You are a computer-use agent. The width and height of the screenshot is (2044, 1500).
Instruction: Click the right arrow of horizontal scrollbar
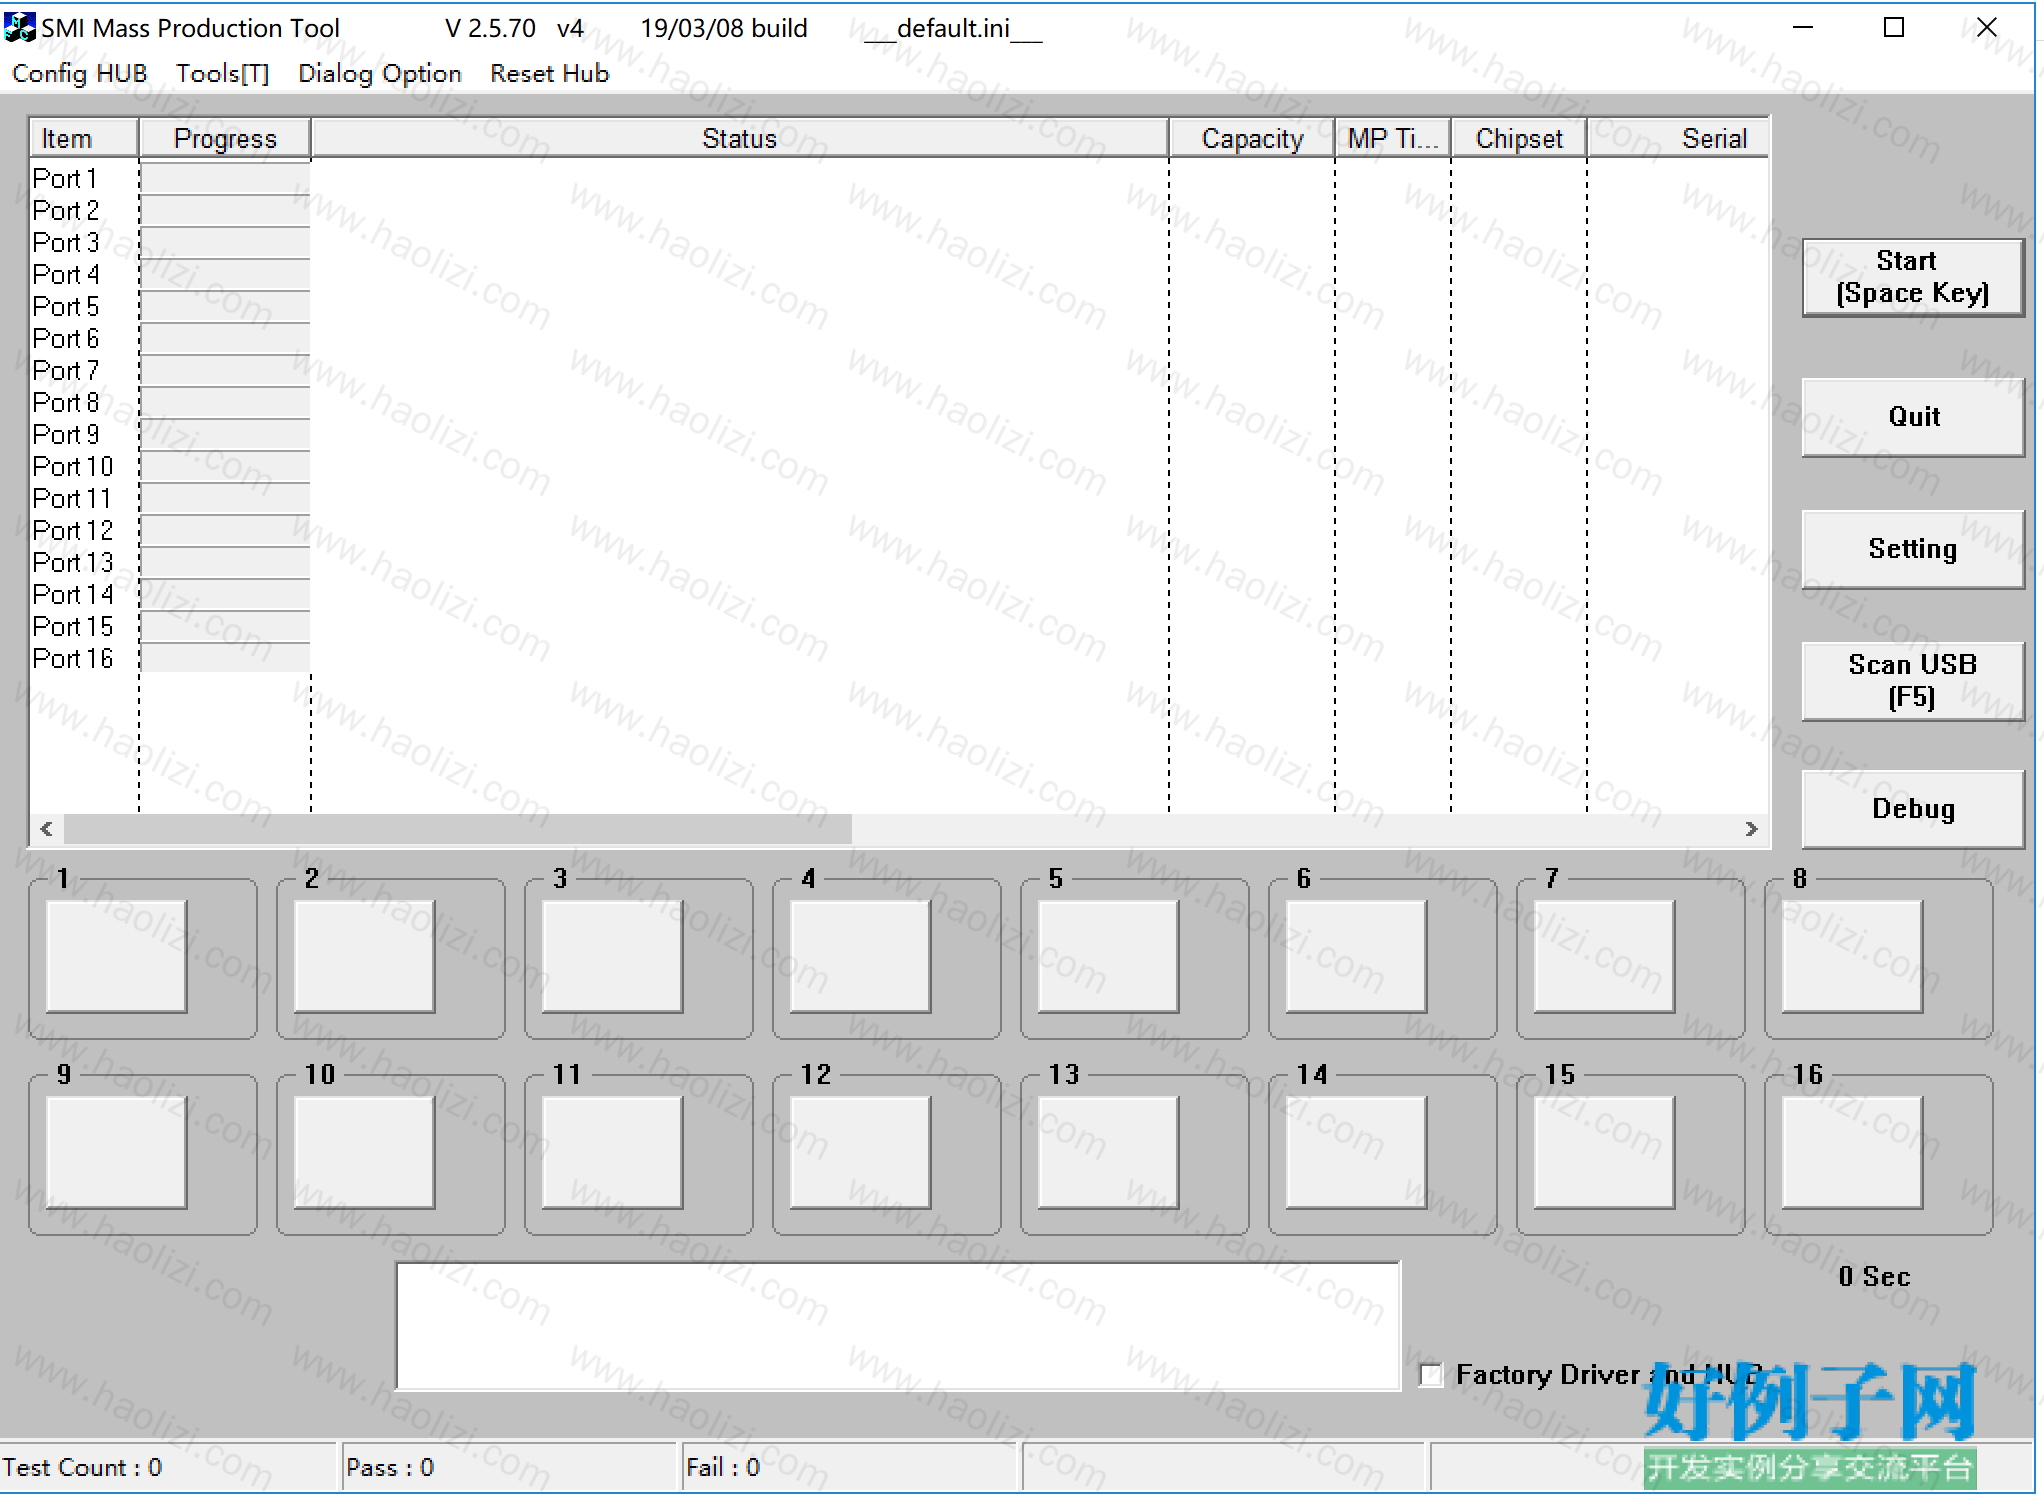1751,829
